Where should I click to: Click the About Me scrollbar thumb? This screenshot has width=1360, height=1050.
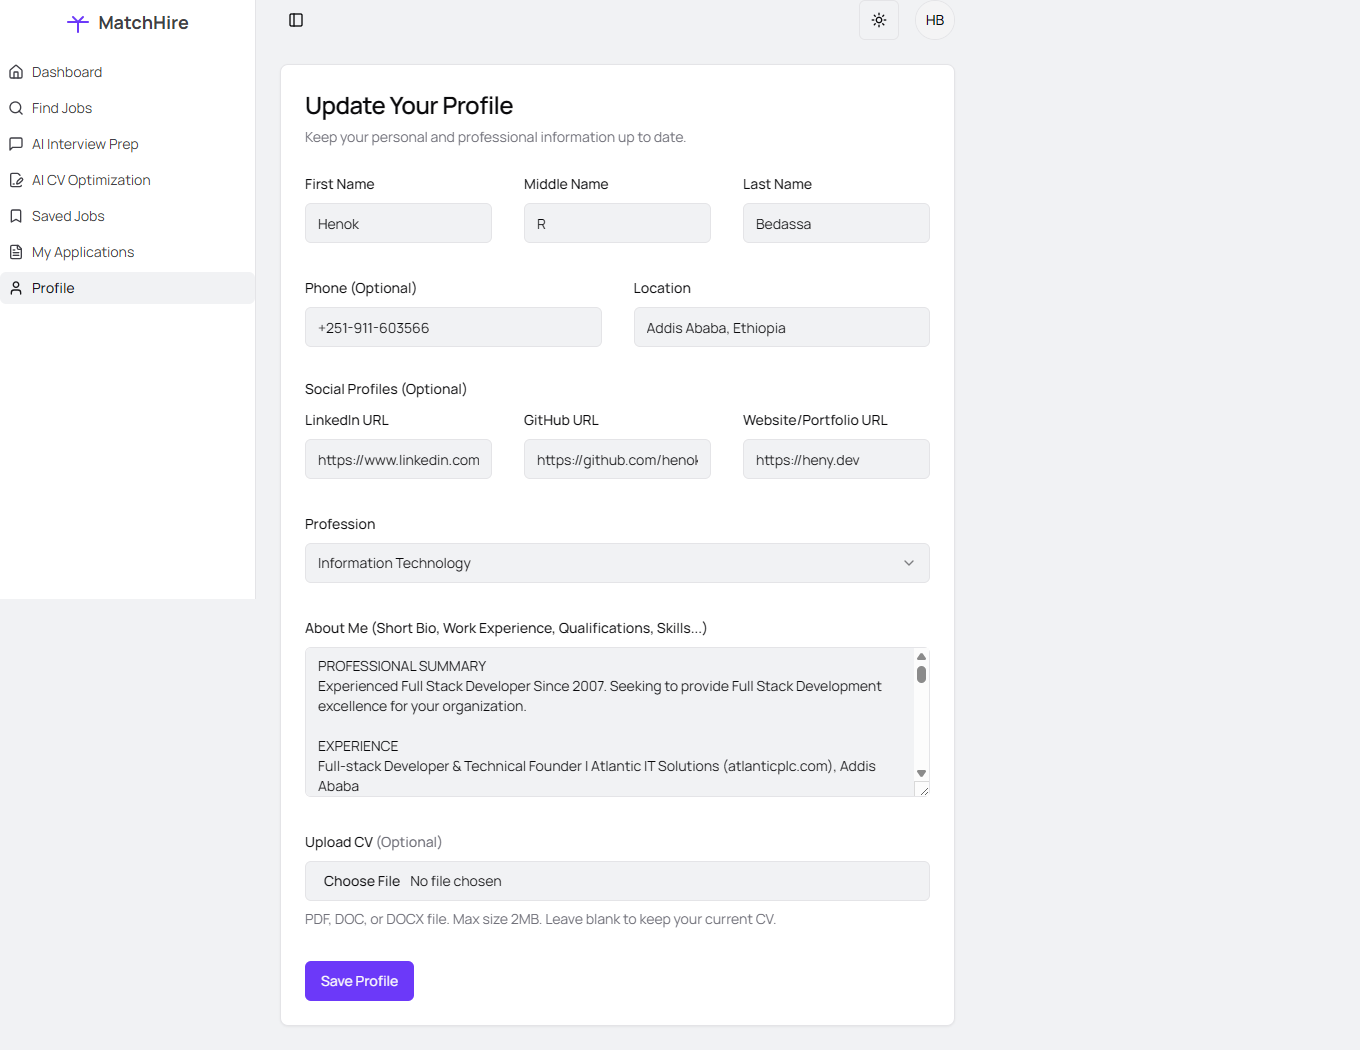coord(921,675)
